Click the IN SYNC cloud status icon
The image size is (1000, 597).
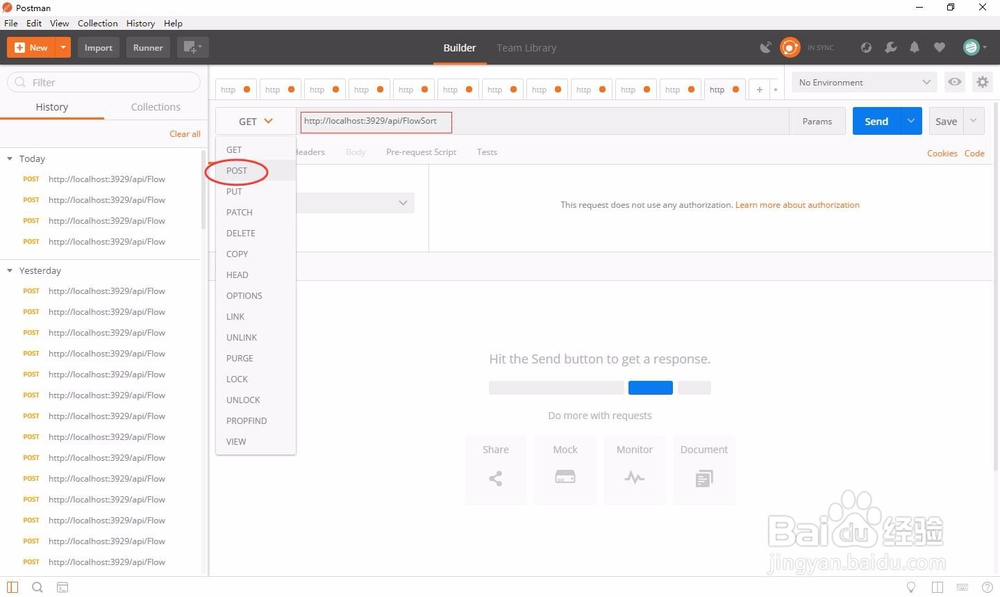(x=789, y=47)
